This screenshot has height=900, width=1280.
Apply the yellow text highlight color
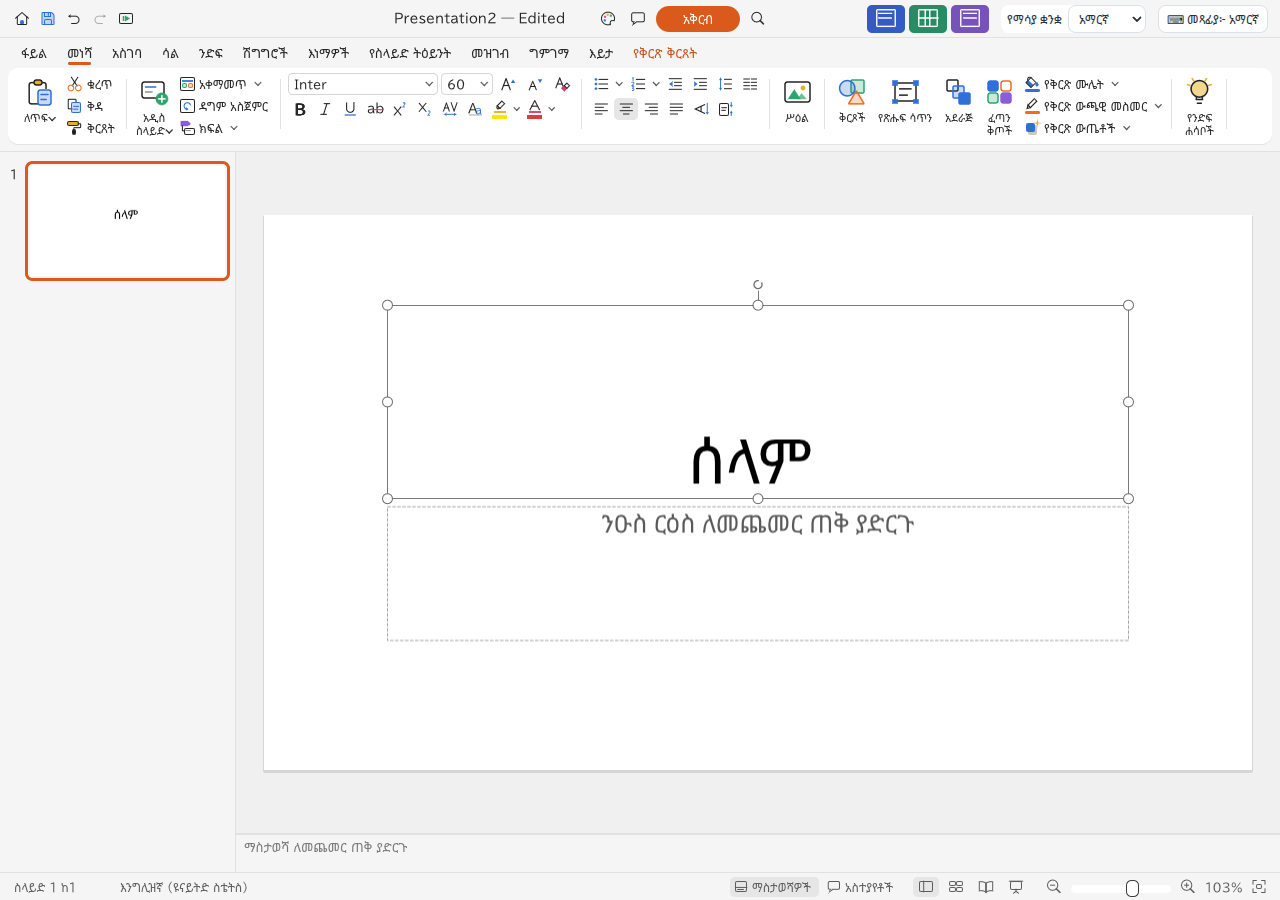point(500,109)
